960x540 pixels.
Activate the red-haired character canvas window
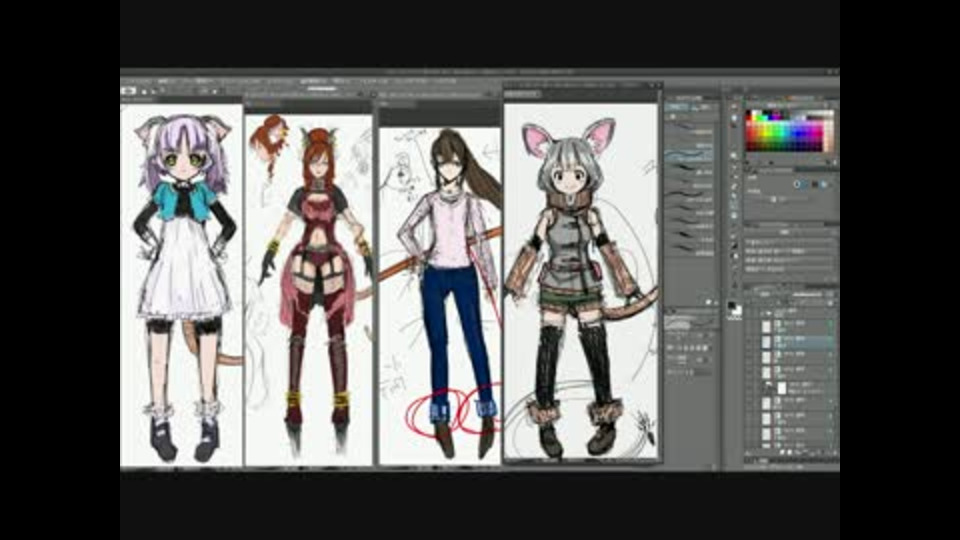[308, 289]
